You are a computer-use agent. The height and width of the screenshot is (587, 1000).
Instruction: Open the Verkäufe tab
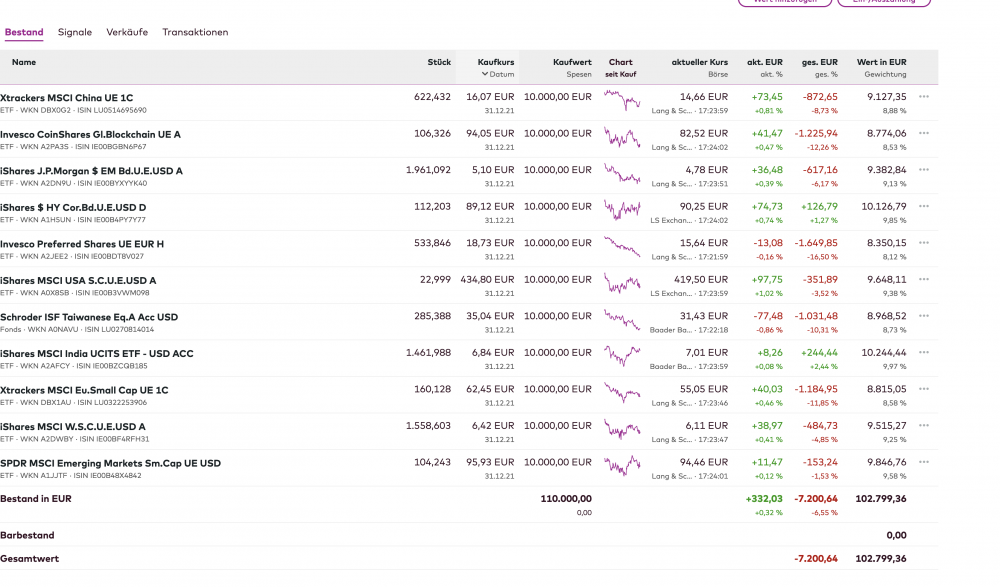click(127, 32)
